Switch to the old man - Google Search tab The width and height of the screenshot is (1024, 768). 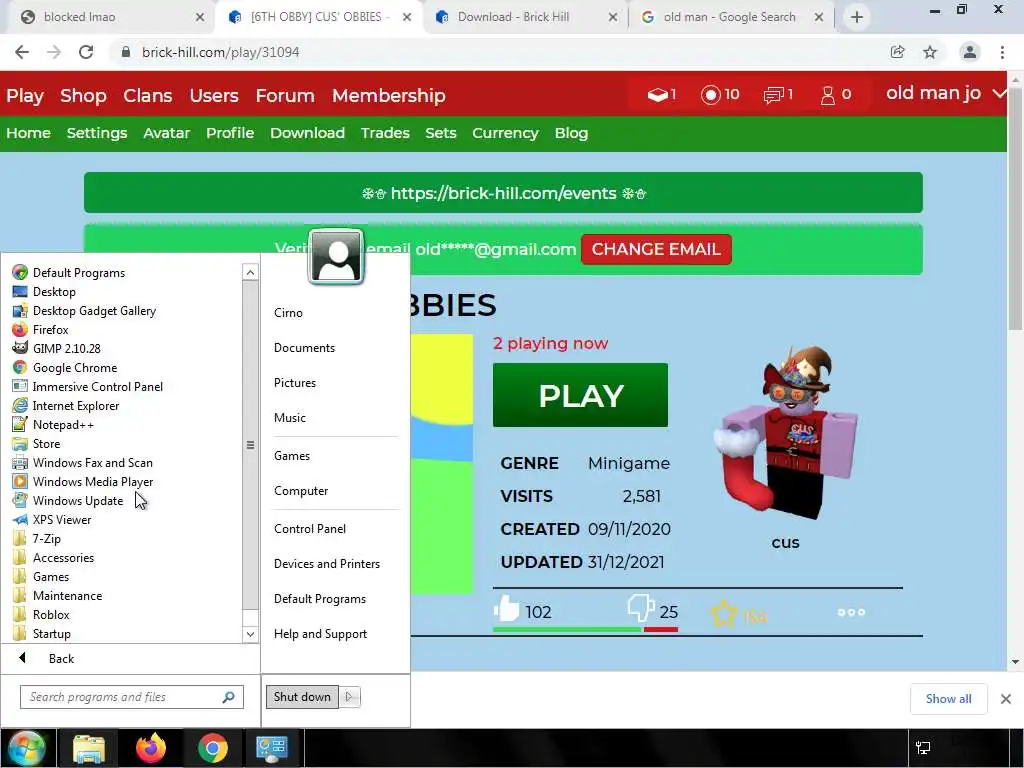point(730,17)
